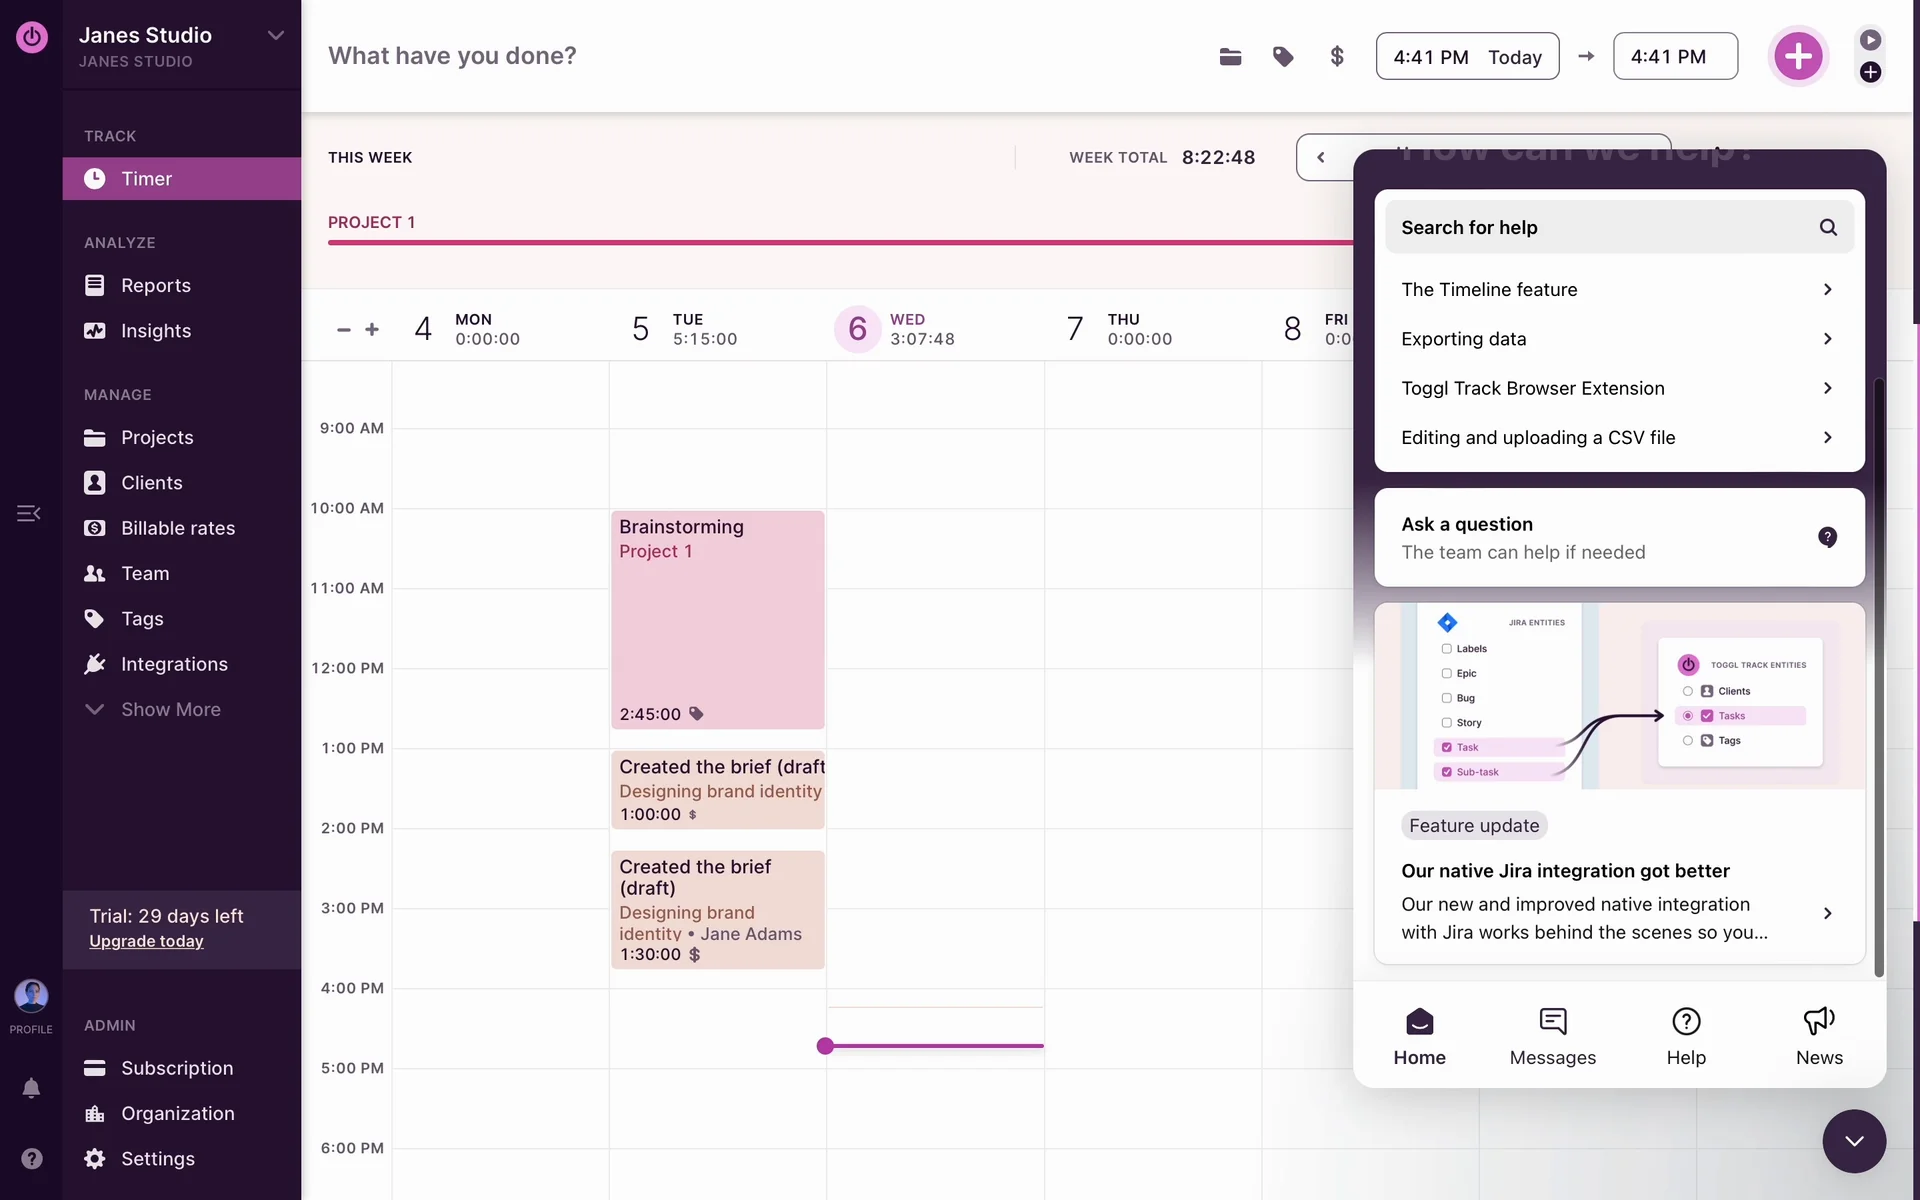Select manual mode plus icon

(1870, 72)
